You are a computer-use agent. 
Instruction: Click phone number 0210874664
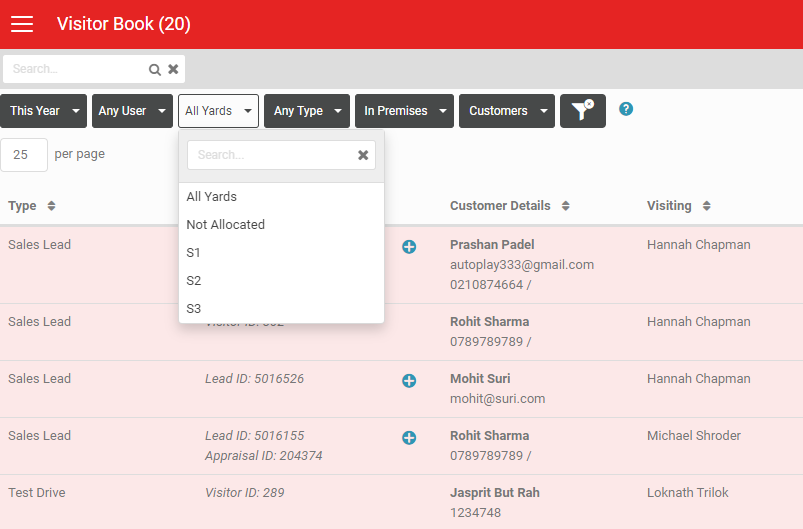487,285
